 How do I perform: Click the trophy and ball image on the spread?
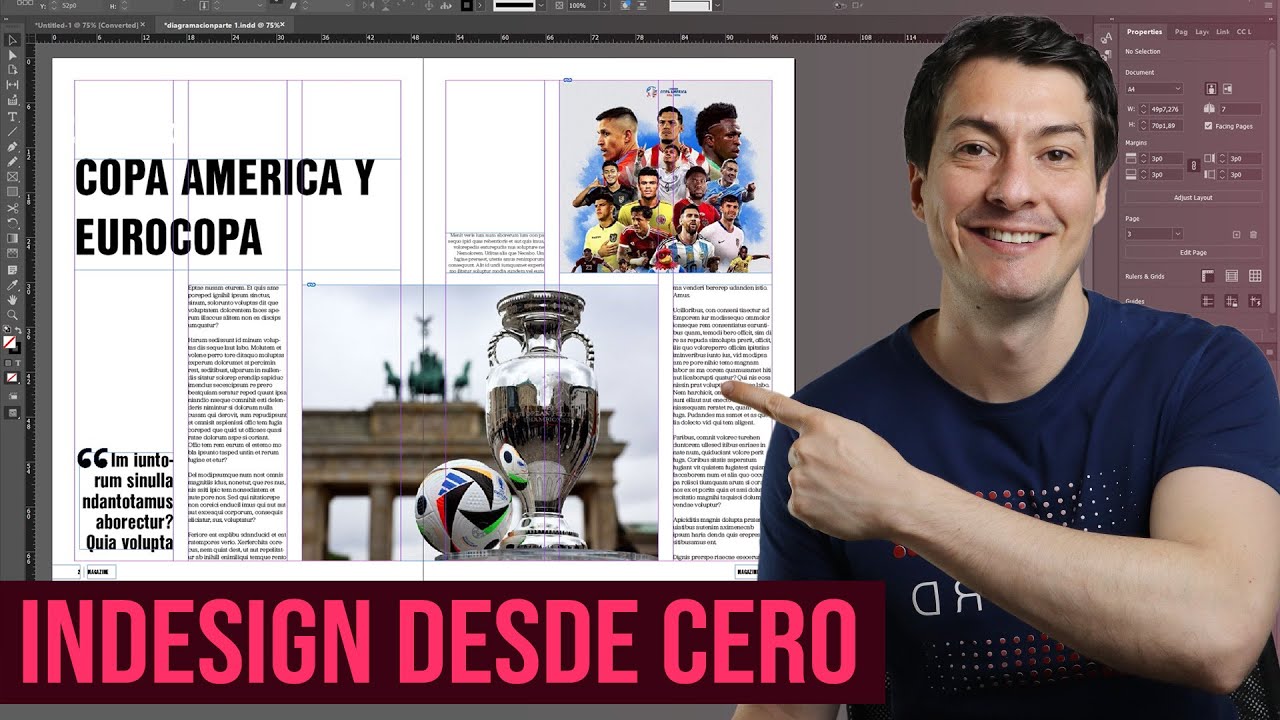click(480, 422)
